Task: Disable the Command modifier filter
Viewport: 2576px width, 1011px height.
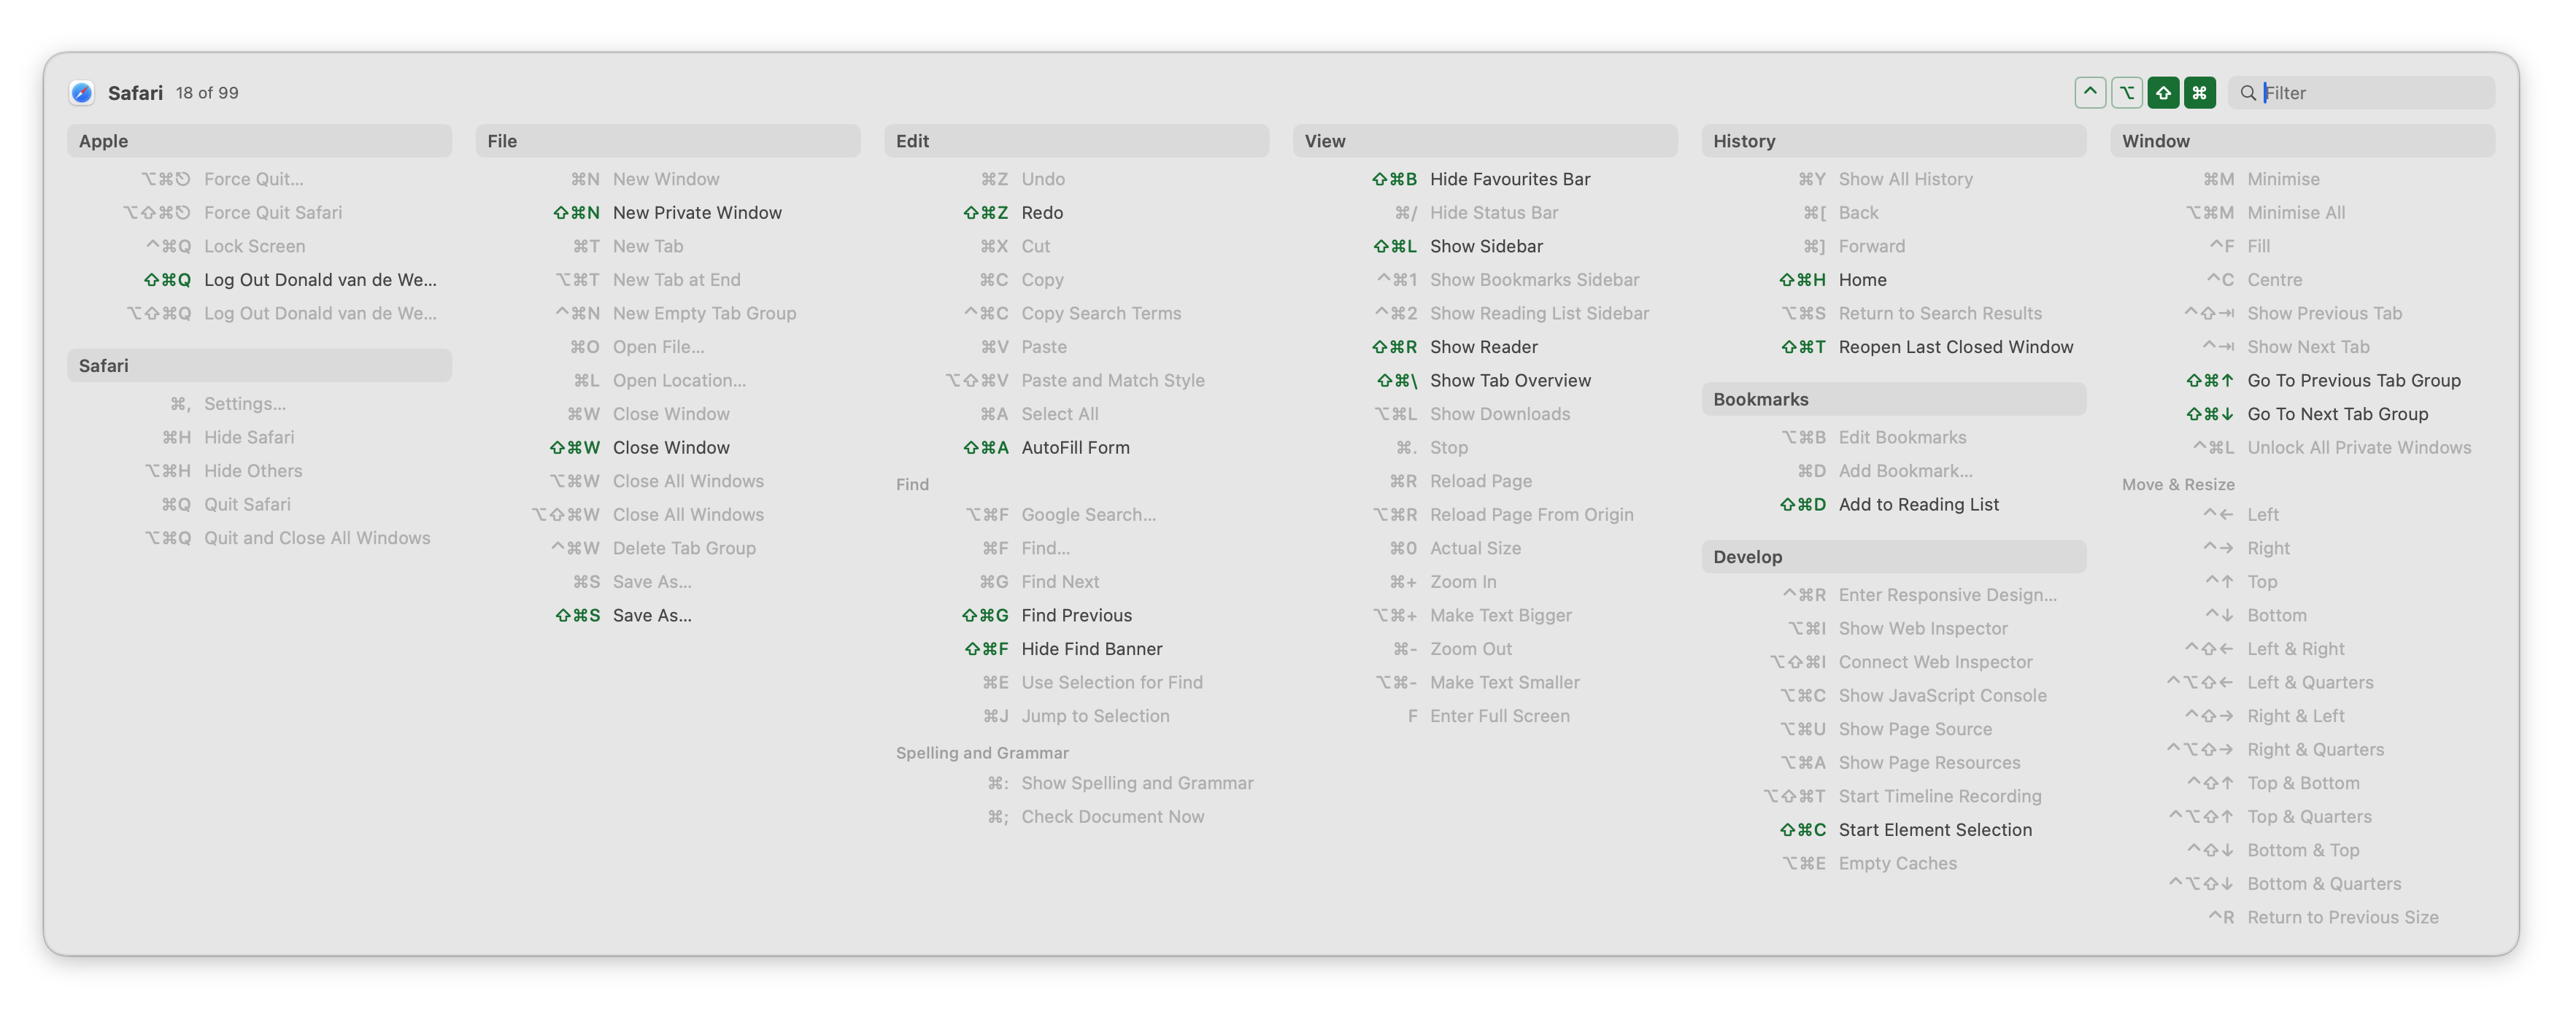Action: tap(2199, 93)
